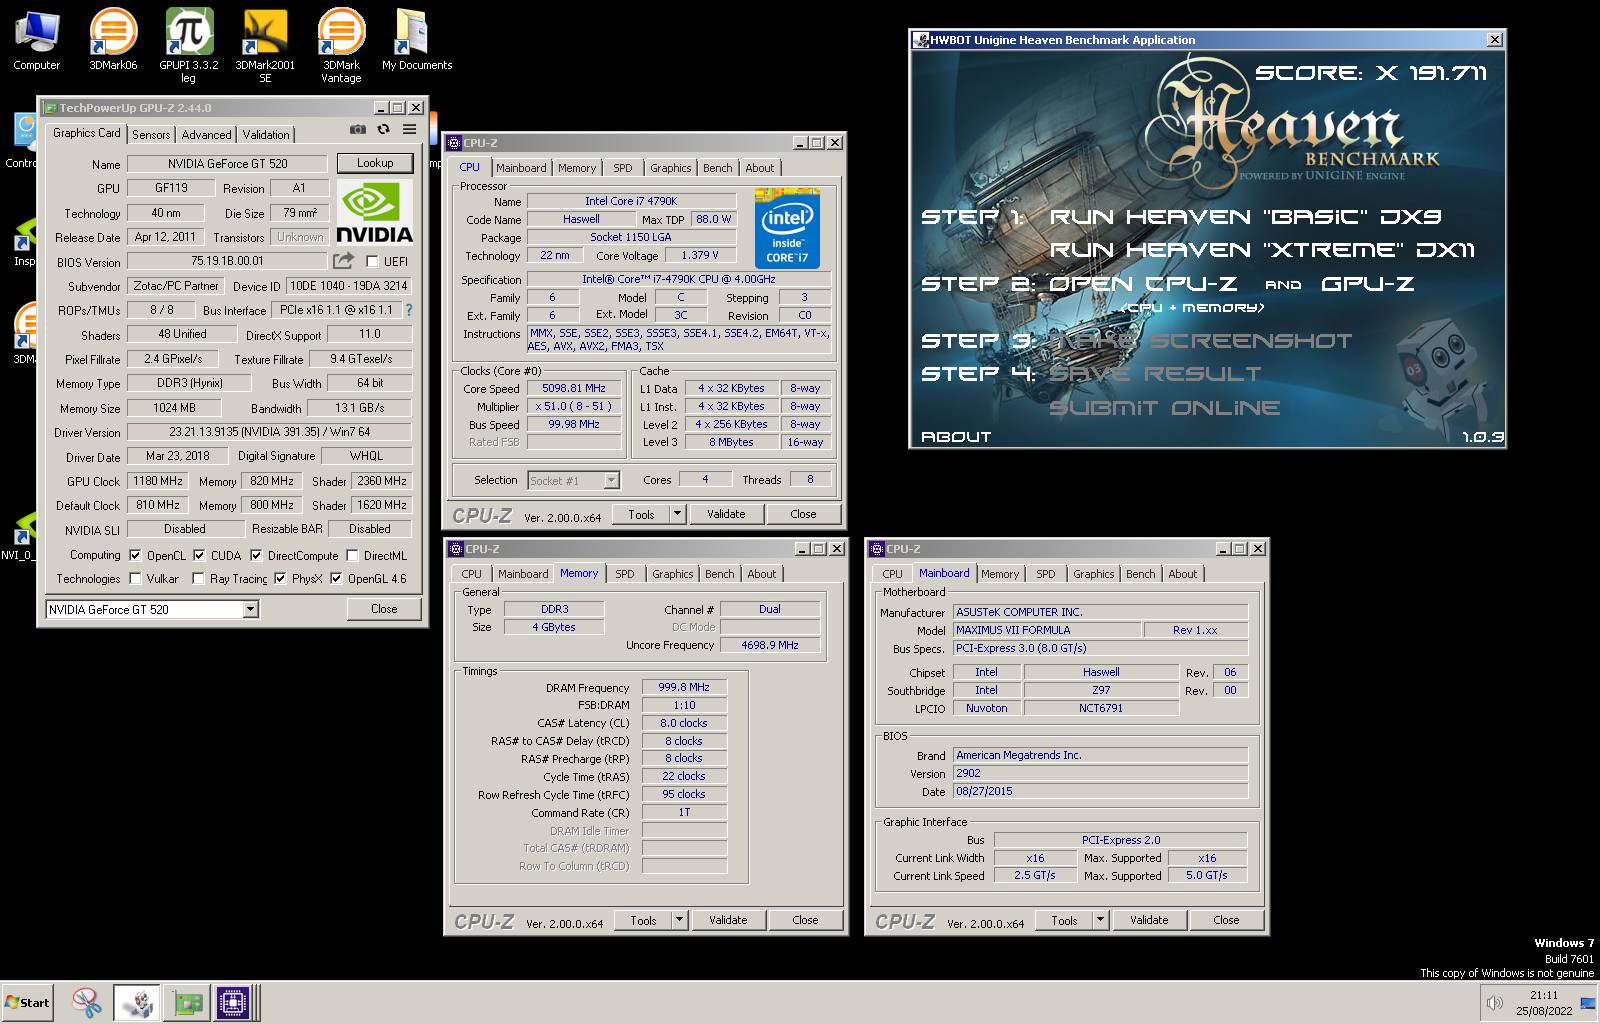Open Tools dropdown arrow in Memory window
The height and width of the screenshot is (1024, 1600).
coord(679,920)
